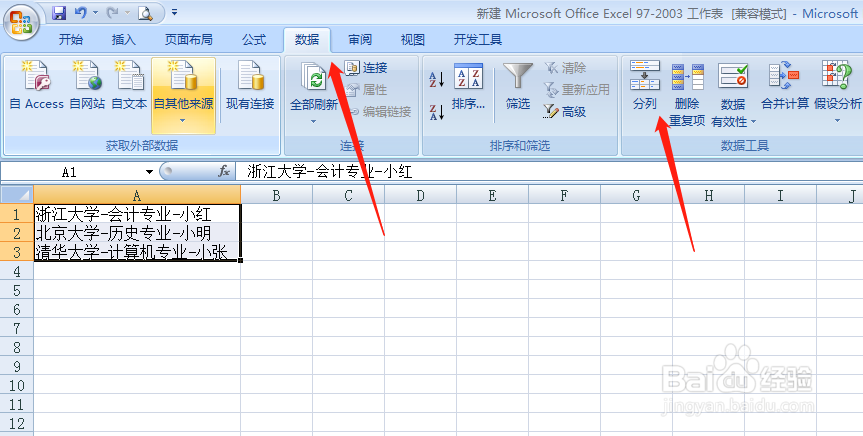Select row 5 header
Viewport: 863px width, 436px height.
[17, 290]
